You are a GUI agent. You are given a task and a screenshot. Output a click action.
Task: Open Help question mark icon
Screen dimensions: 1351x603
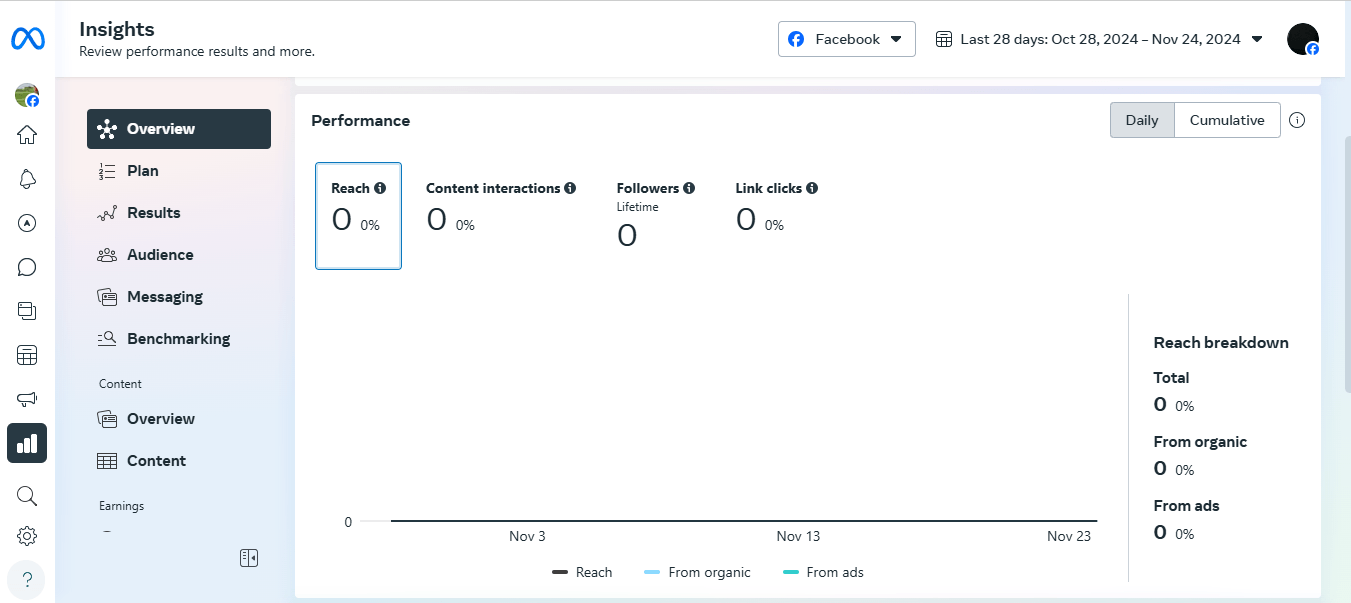[x=27, y=579]
